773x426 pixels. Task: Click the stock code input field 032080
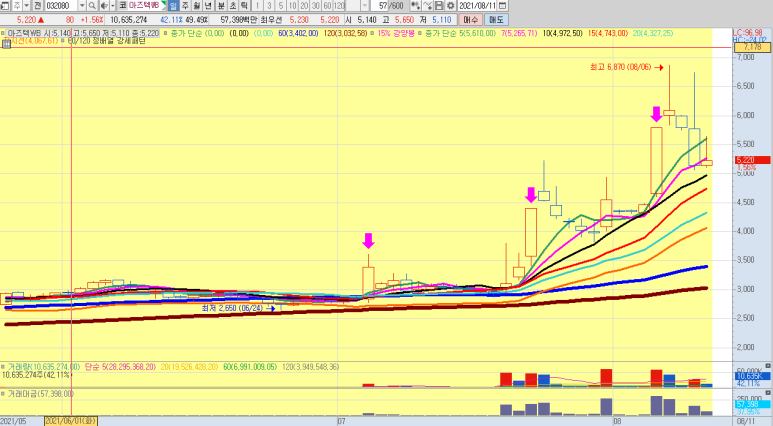pyautogui.click(x=61, y=6)
